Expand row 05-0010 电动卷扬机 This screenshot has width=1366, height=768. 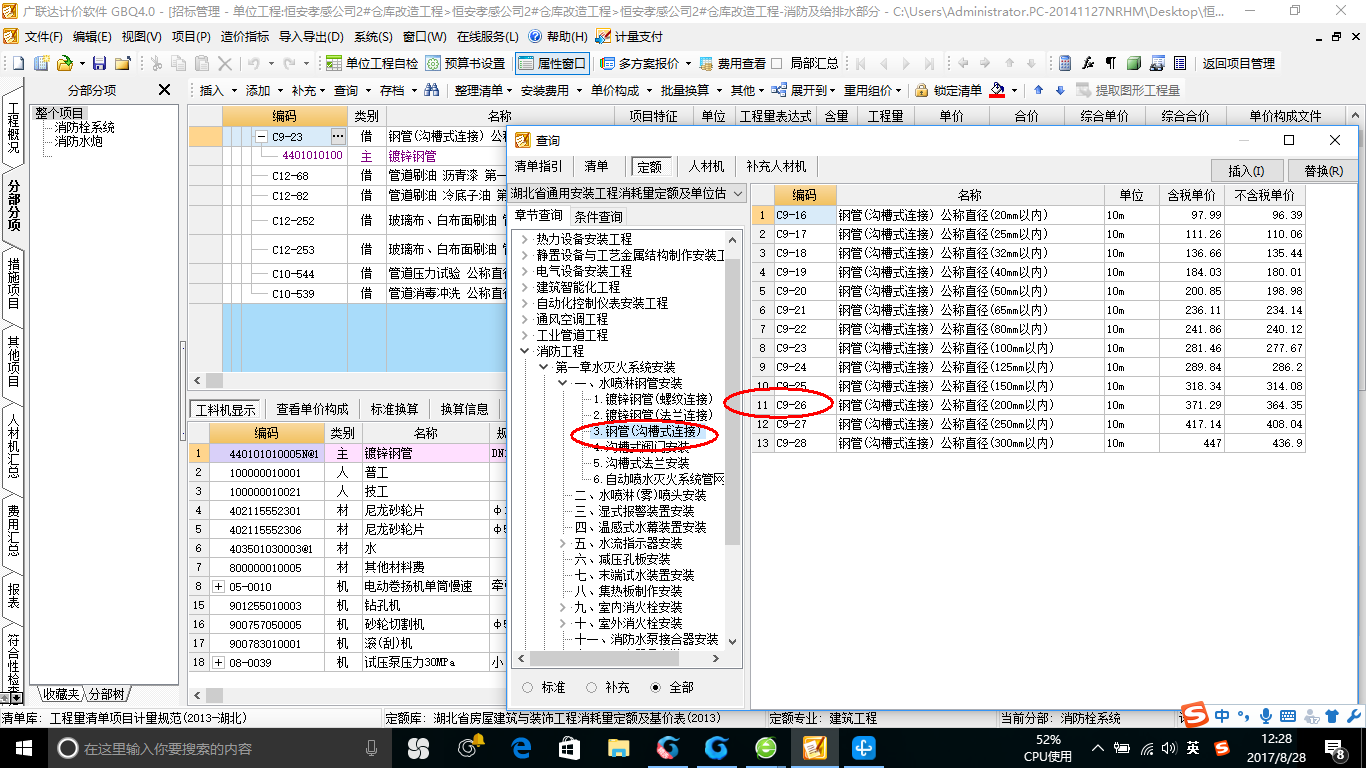click(219, 586)
